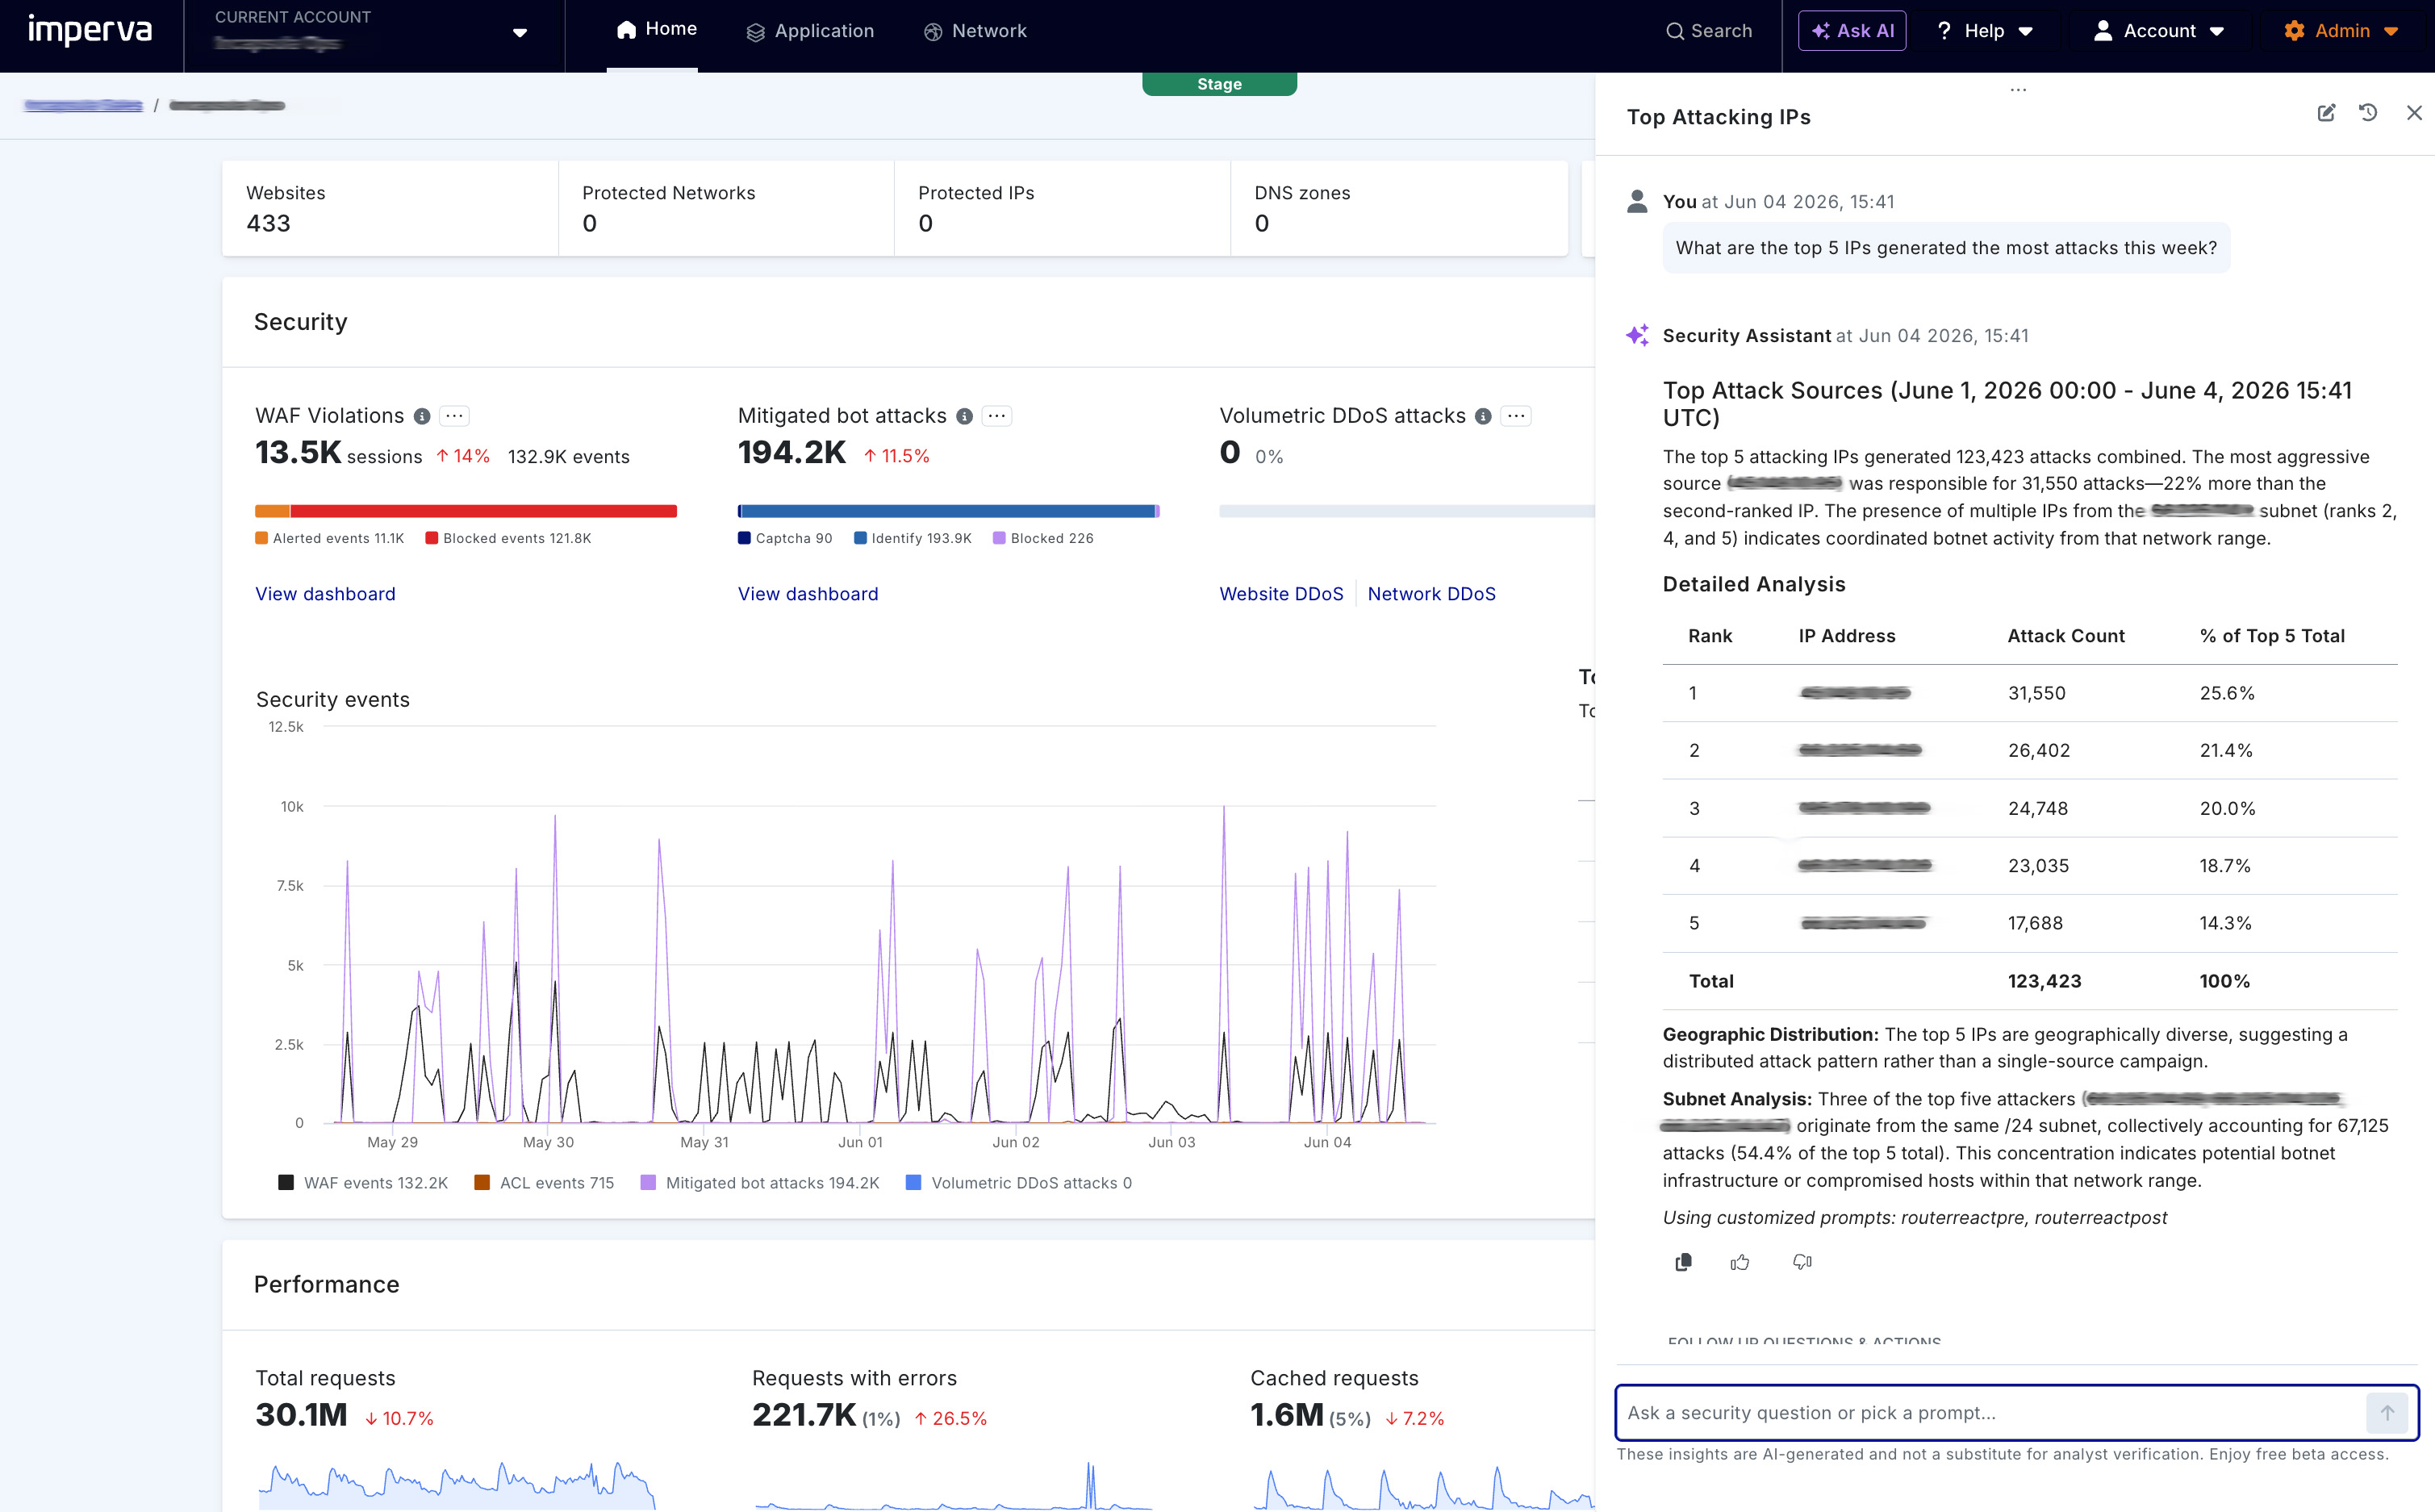This screenshot has height=1512, width=2435.
Task: Open the Website DDoS link
Action: [x=1281, y=594]
